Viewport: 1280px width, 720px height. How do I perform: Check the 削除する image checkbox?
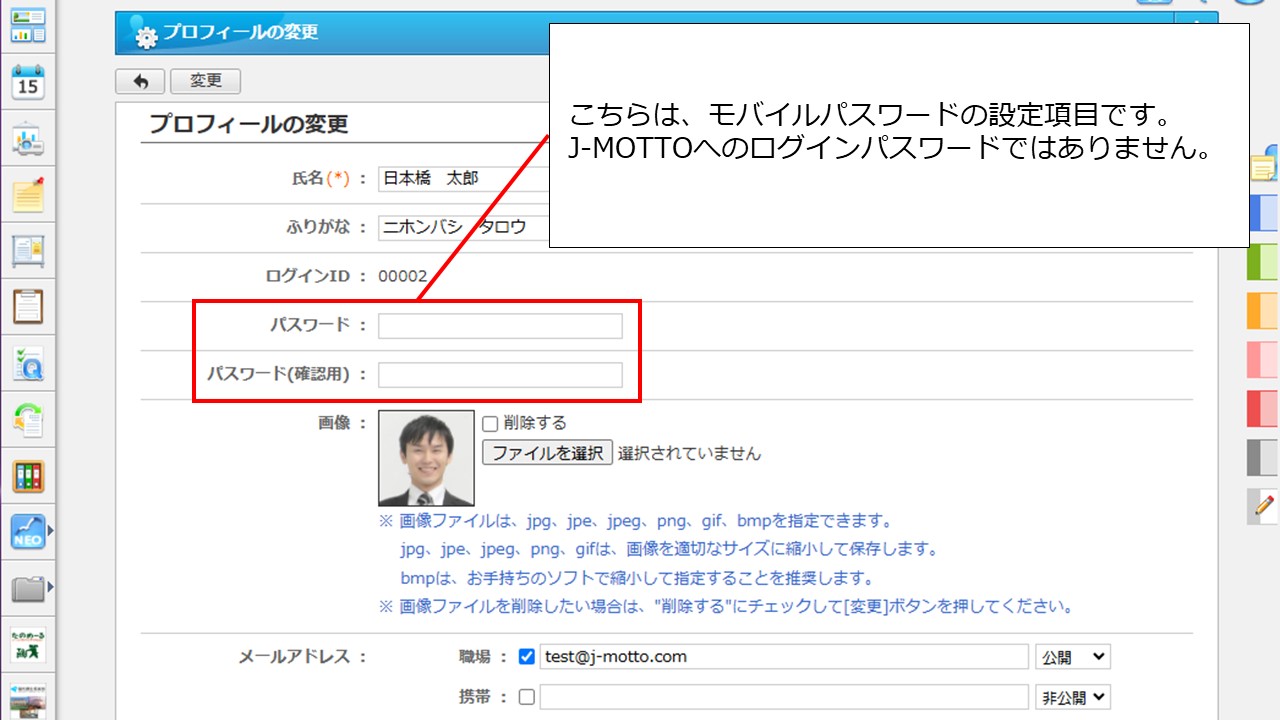(490, 423)
